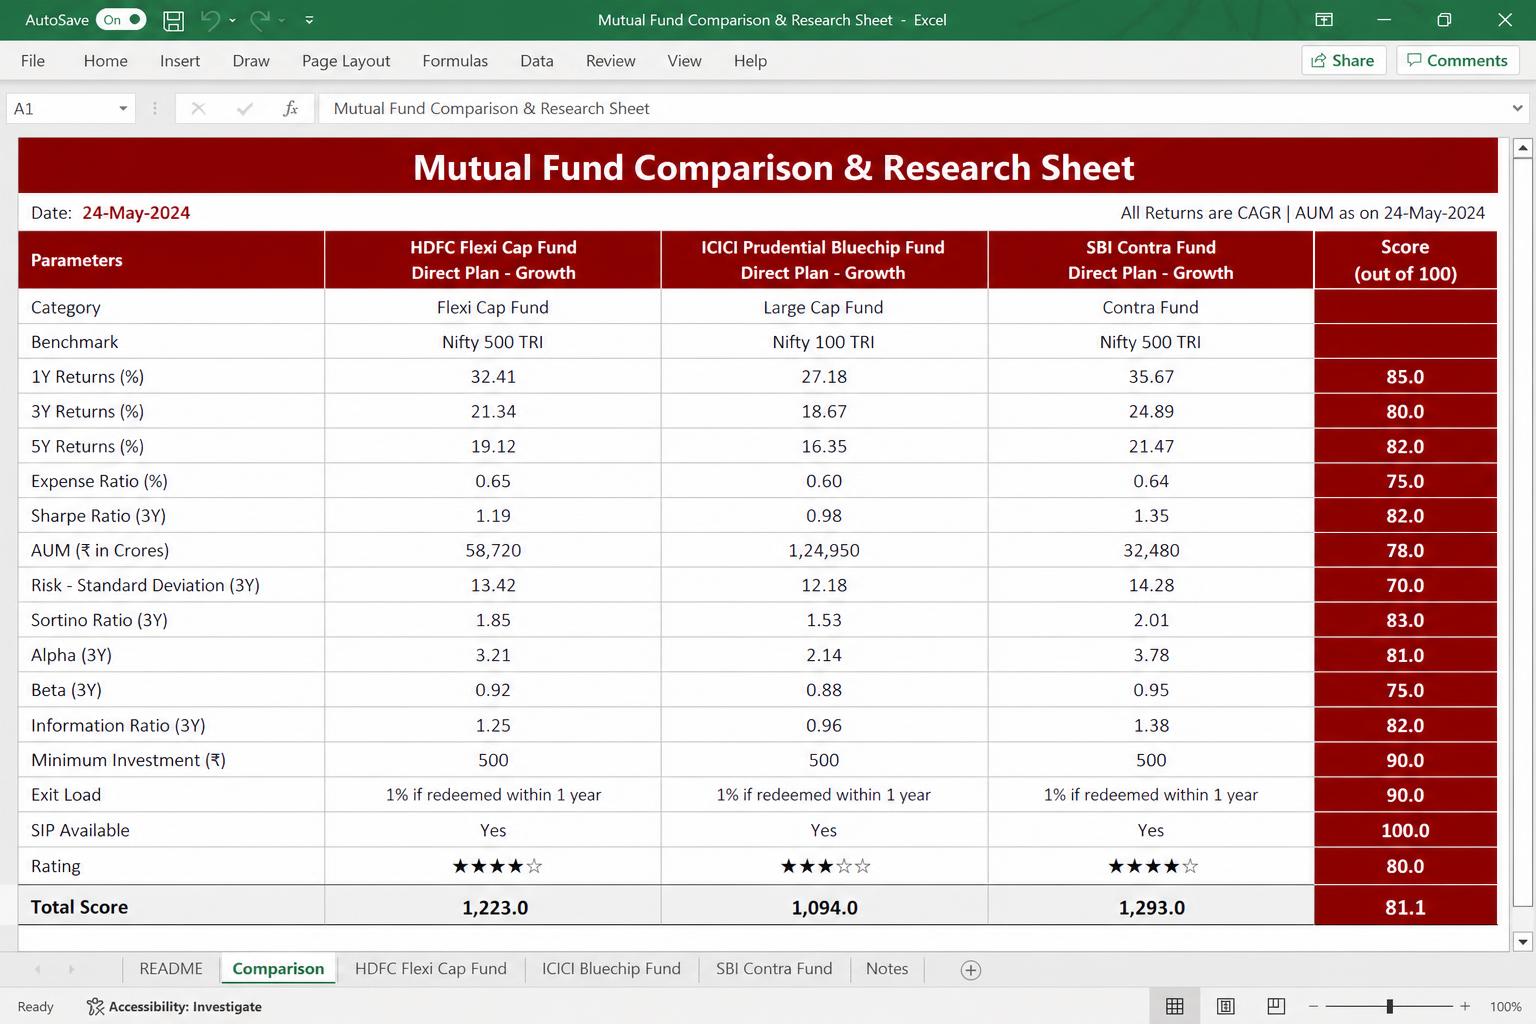1536x1024 pixels.
Task: Click the Redo arrow icon
Action: click(x=259, y=19)
